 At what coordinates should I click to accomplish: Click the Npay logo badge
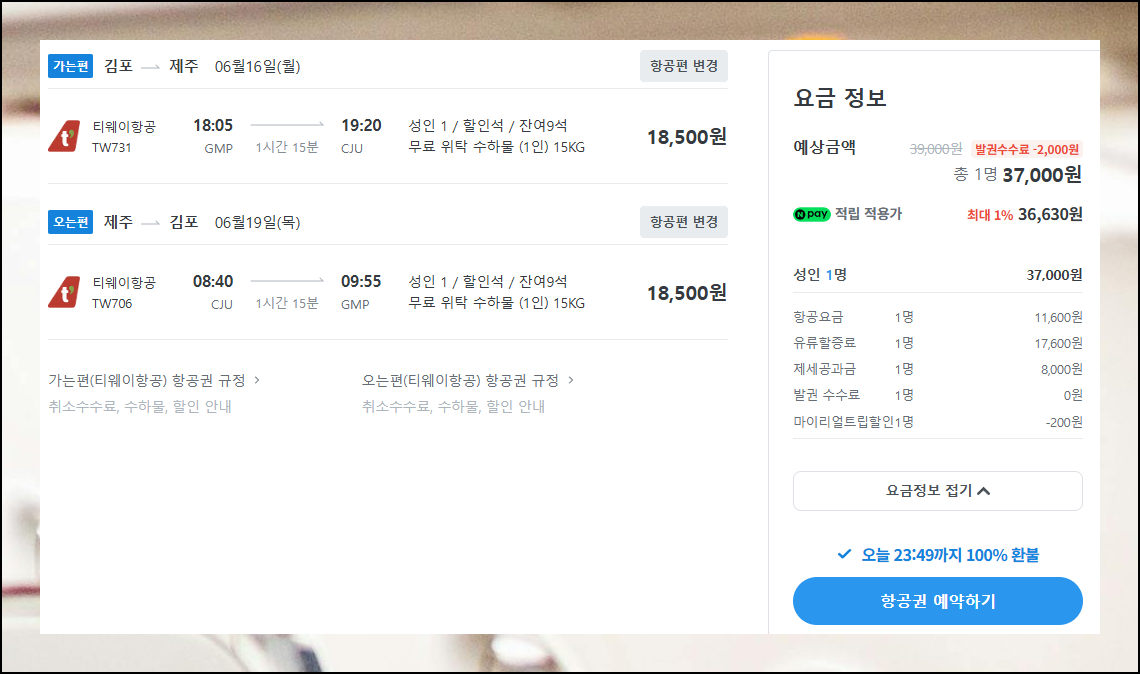pyautogui.click(x=811, y=214)
